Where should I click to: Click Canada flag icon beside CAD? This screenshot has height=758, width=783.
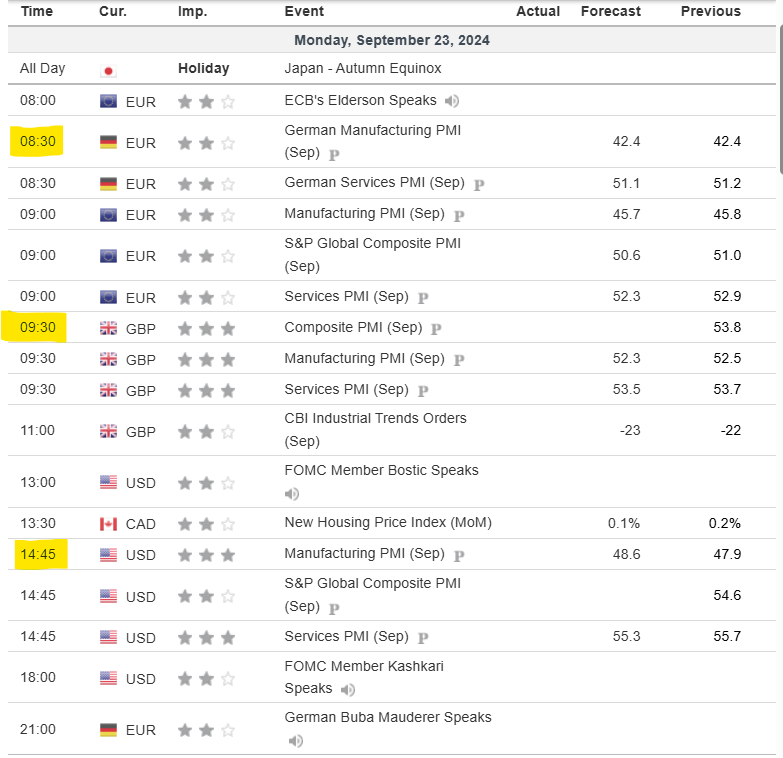tap(109, 524)
